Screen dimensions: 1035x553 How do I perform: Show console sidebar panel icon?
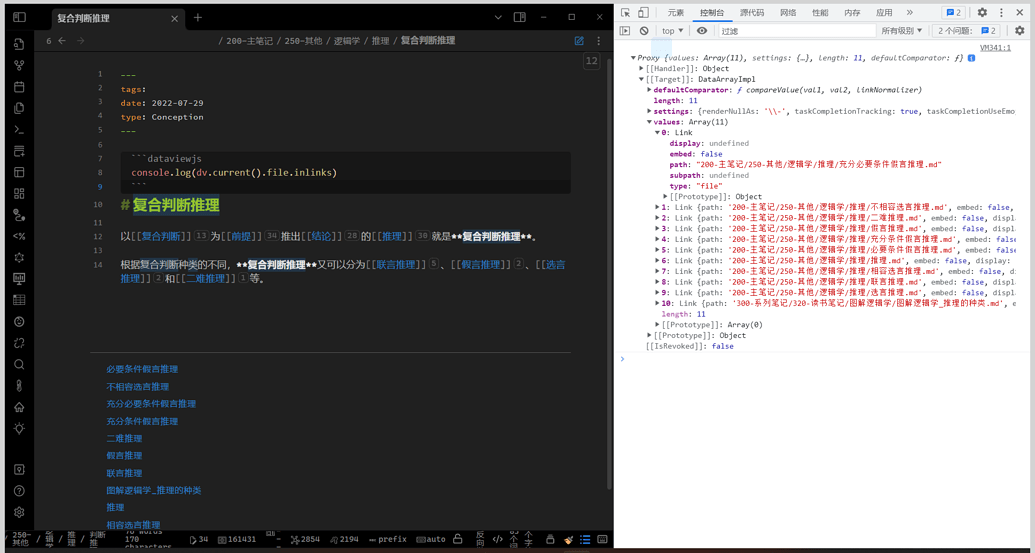click(x=626, y=30)
